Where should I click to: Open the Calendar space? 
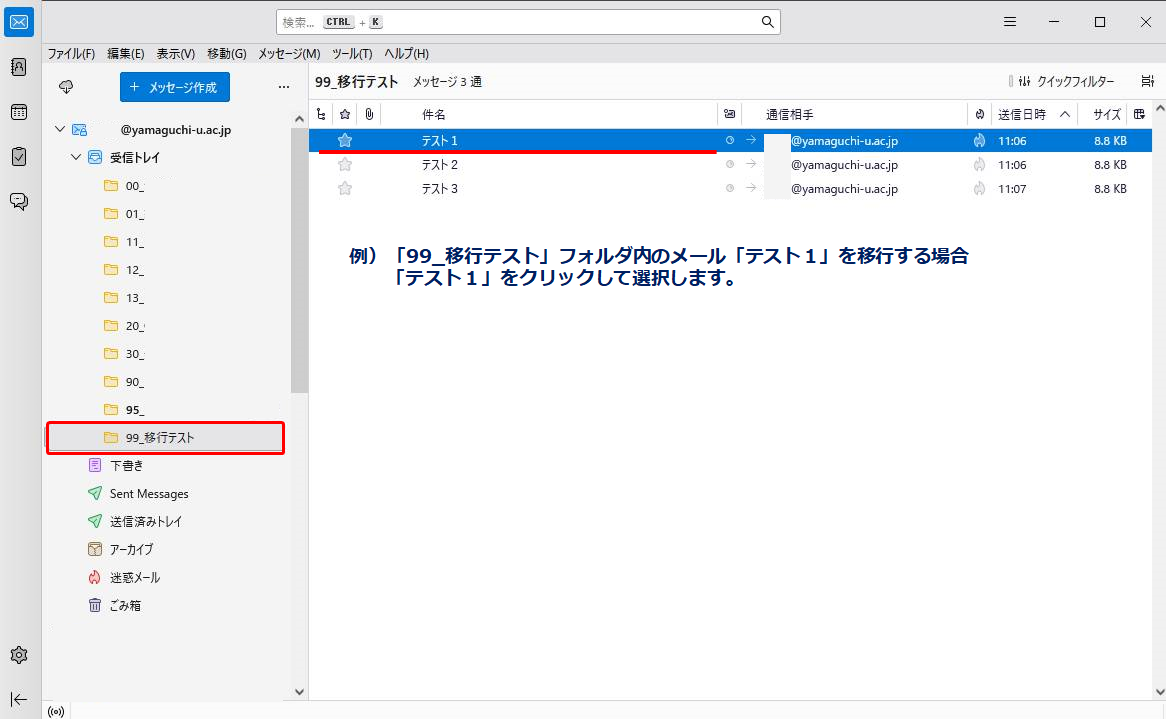click(19, 112)
